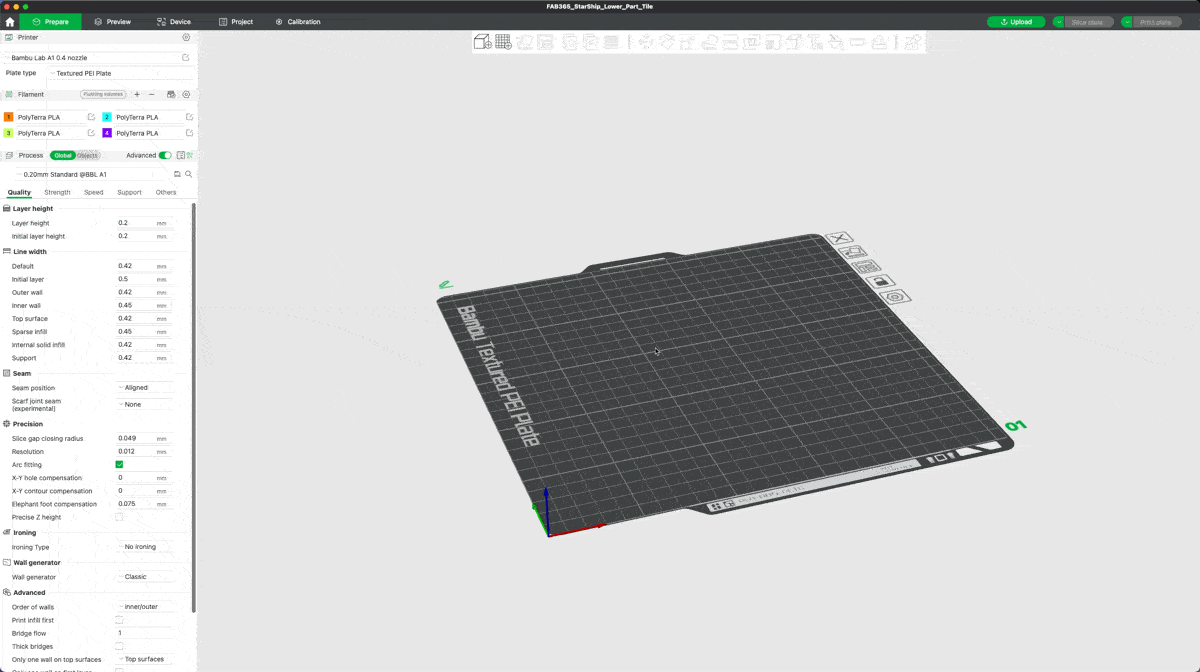
Task: Click the Add object cube icon
Action: coord(482,42)
